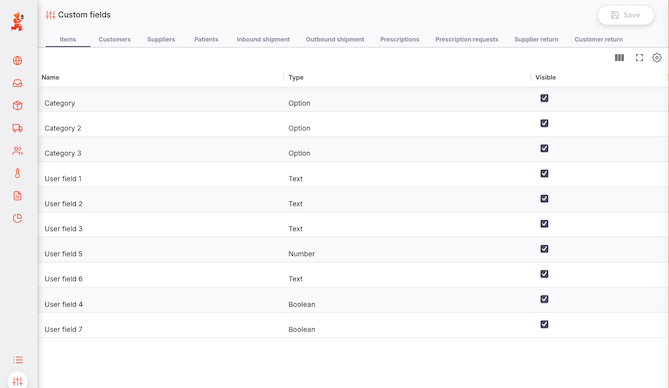Click 'Option' type in Category 2 row
669x388 pixels.
[x=299, y=128]
